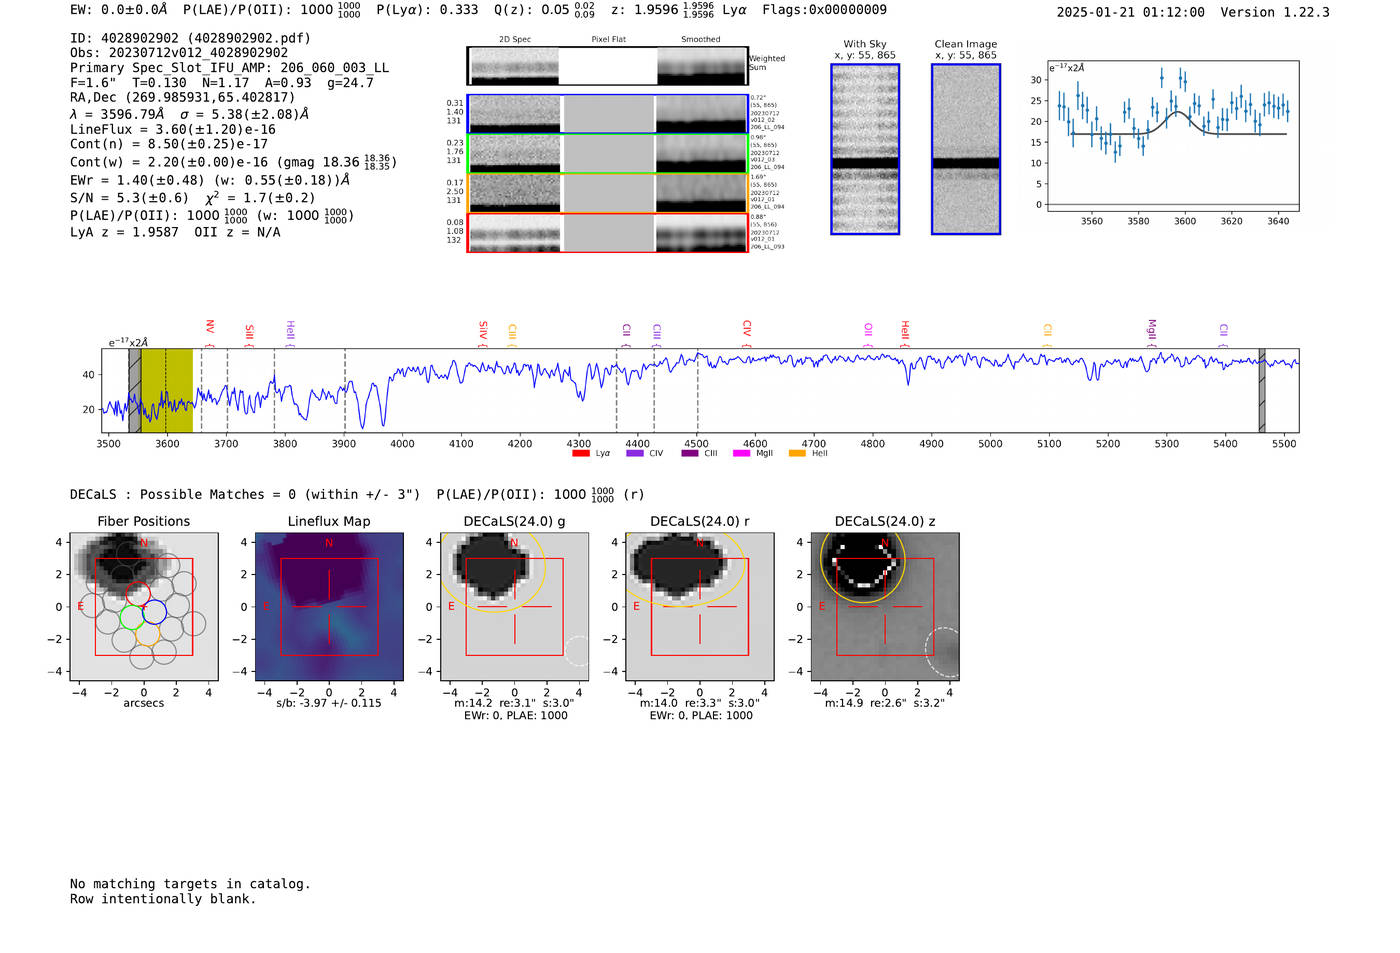The image size is (1400, 953).
Task: Select the orange-bordered 2D spectrum row
Action: (x=608, y=193)
